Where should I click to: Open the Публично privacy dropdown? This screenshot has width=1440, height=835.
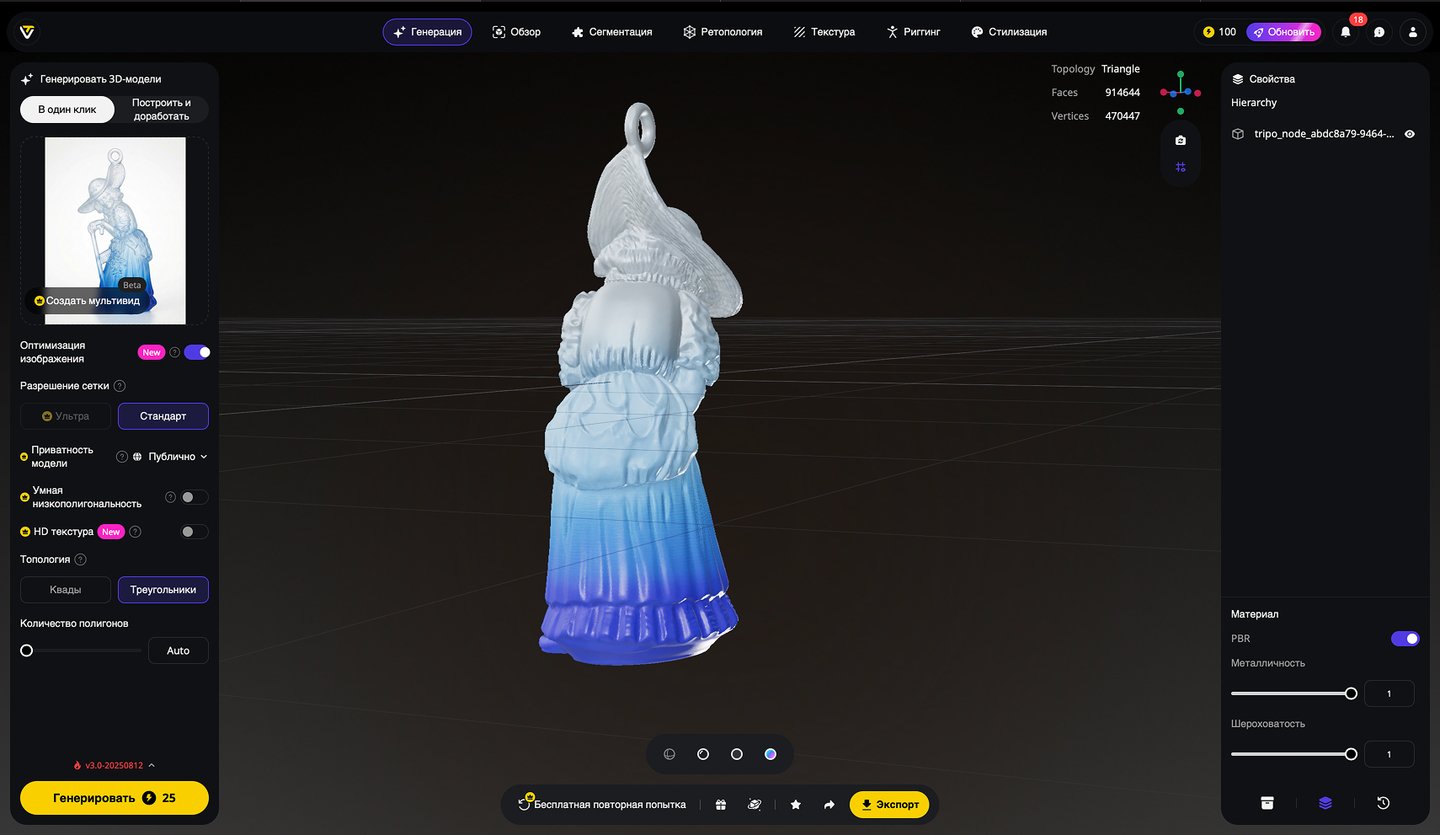click(x=170, y=457)
